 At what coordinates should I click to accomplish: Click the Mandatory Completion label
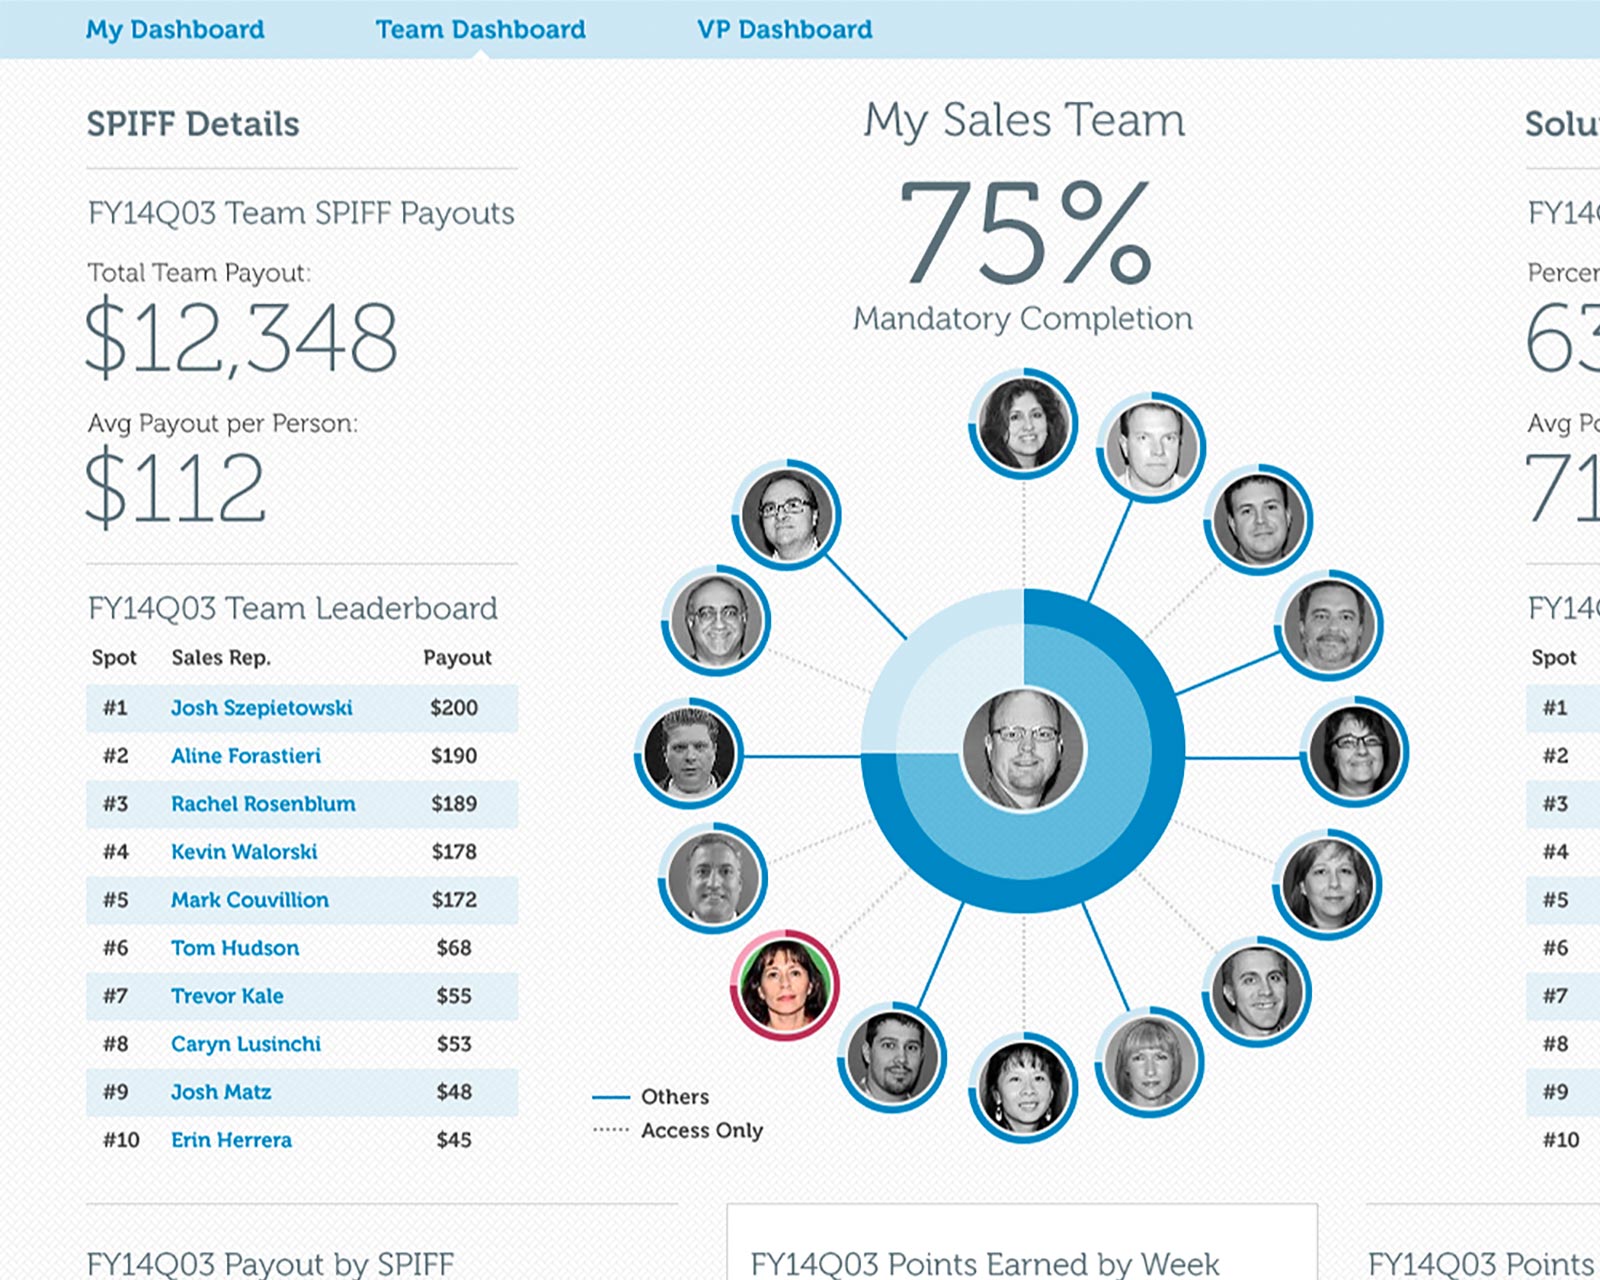point(1023,319)
